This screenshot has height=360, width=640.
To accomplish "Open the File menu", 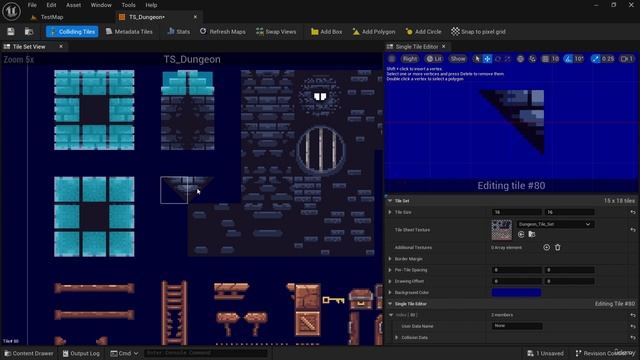I will pyautogui.click(x=32, y=5).
